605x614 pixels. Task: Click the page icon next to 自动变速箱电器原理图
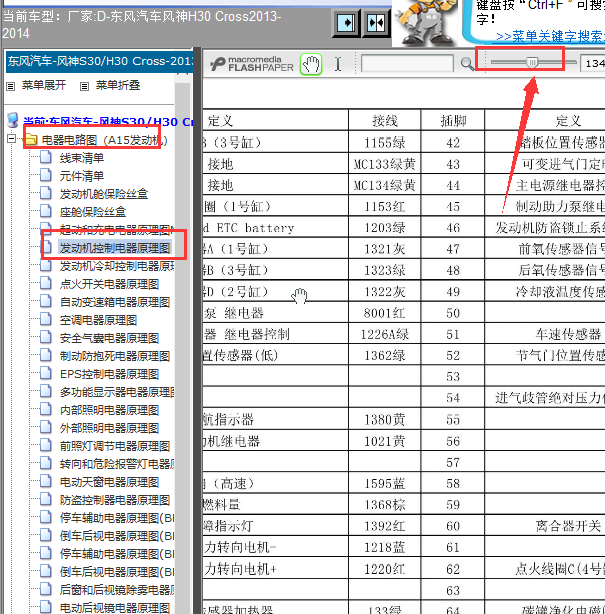46,302
